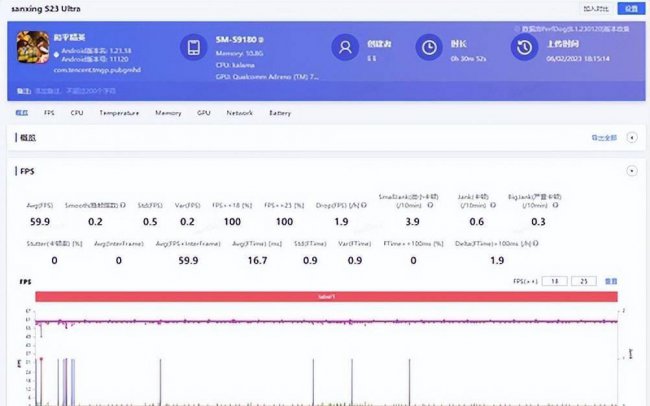Viewport: 650px width, 406px height.
Task: Click the Avg(FTime) value 16.7
Action: click(x=257, y=260)
